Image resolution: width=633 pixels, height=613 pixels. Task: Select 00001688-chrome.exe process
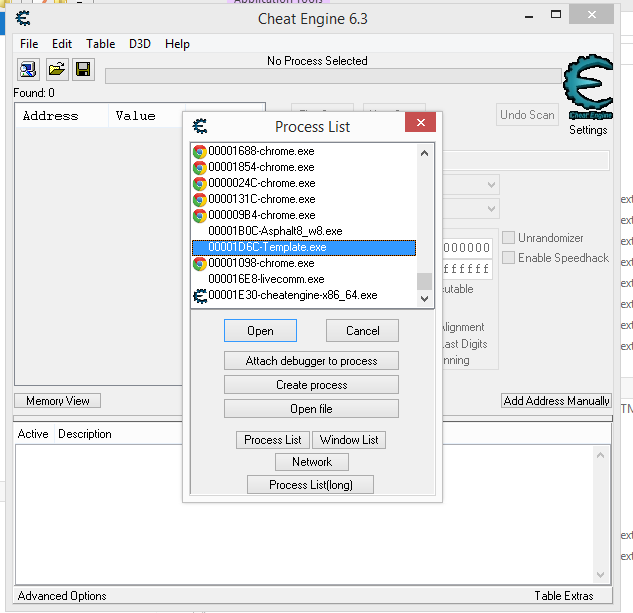304,151
